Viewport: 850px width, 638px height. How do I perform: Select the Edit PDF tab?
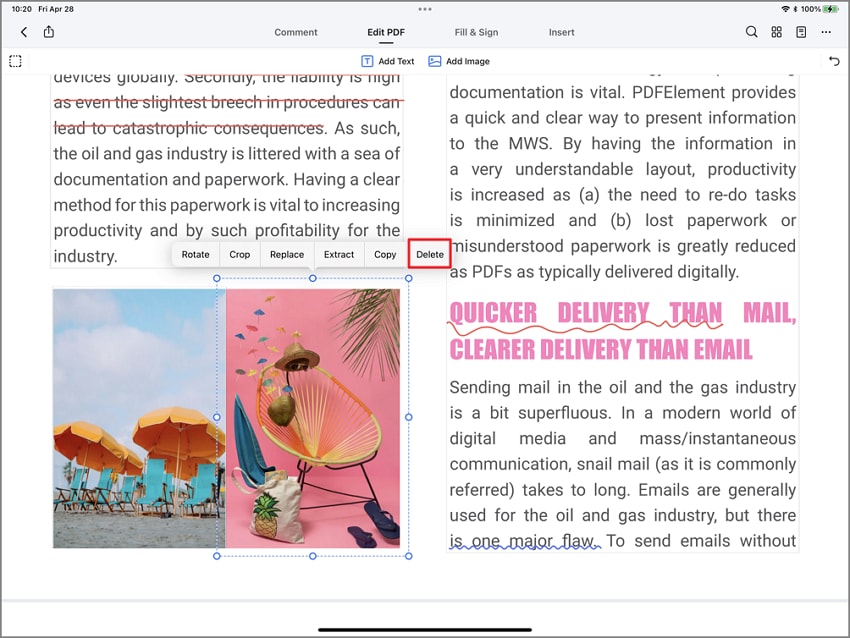[386, 32]
